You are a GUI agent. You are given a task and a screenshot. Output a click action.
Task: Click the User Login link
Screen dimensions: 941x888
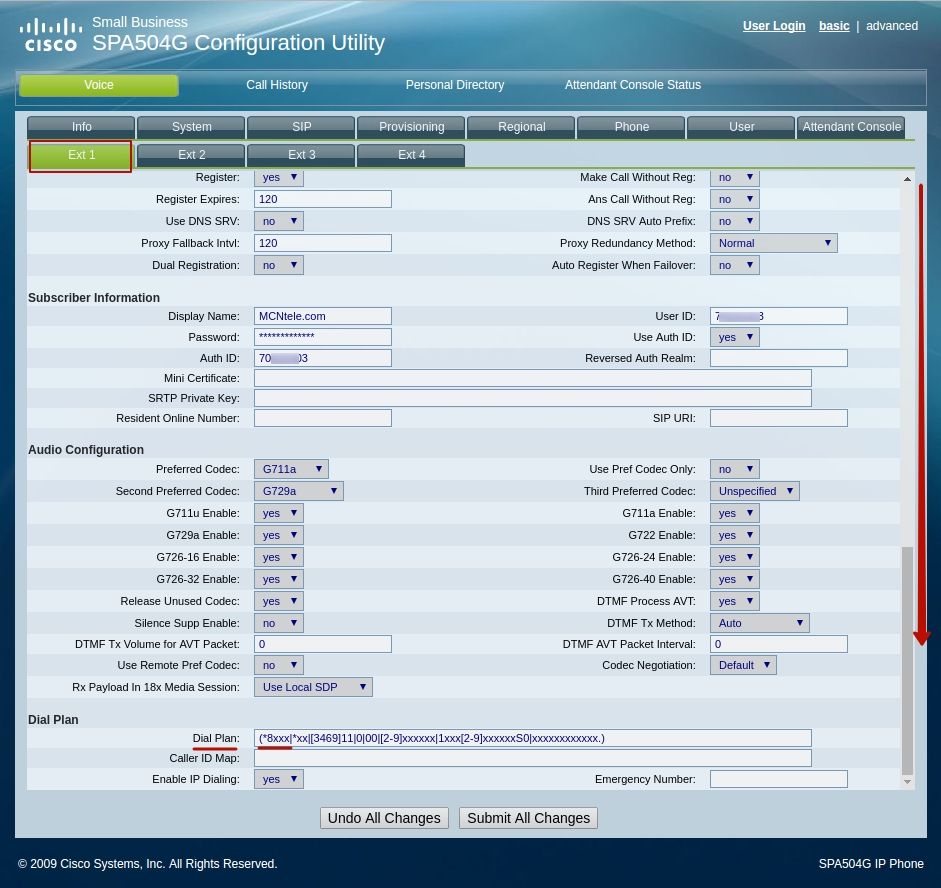[x=774, y=26]
